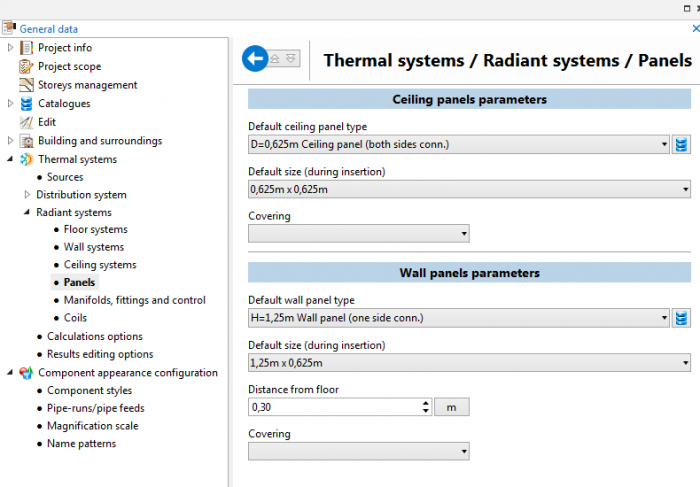Open catalogue for default wall panel type
The height and width of the screenshot is (487, 700).
click(x=681, y=318)
